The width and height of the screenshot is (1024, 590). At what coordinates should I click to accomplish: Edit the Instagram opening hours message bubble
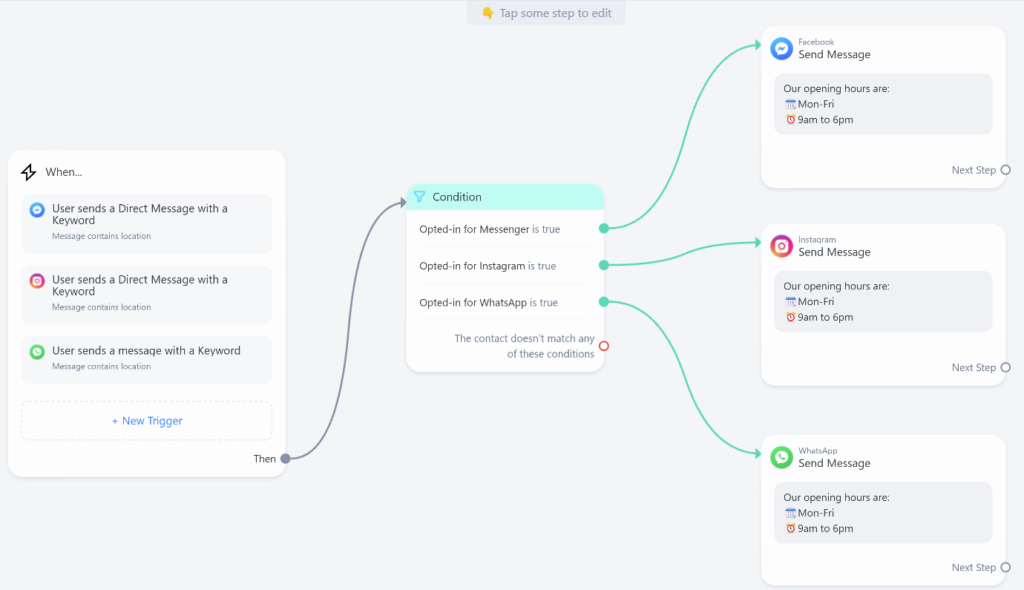(x=883, y=301)
